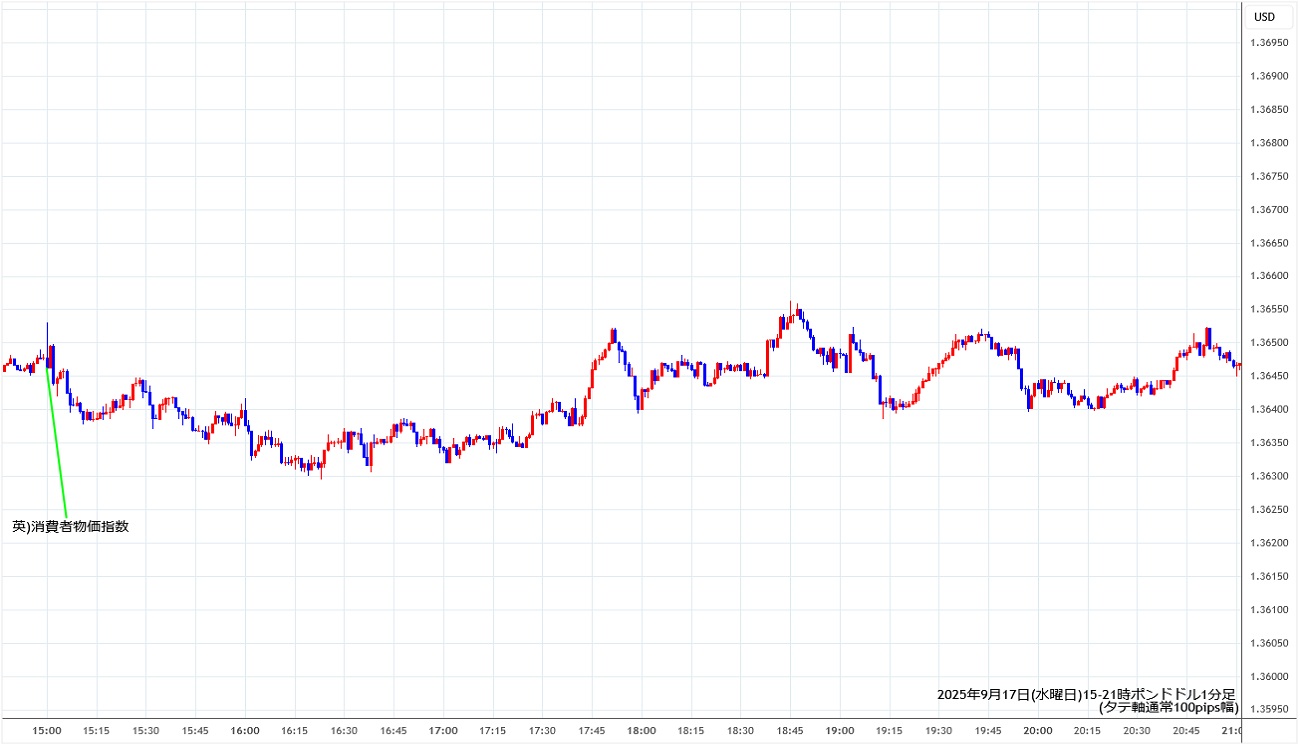1300x745 pixels.
Task: Click the 1.36050 price axis label
Action: (1268, 643)
